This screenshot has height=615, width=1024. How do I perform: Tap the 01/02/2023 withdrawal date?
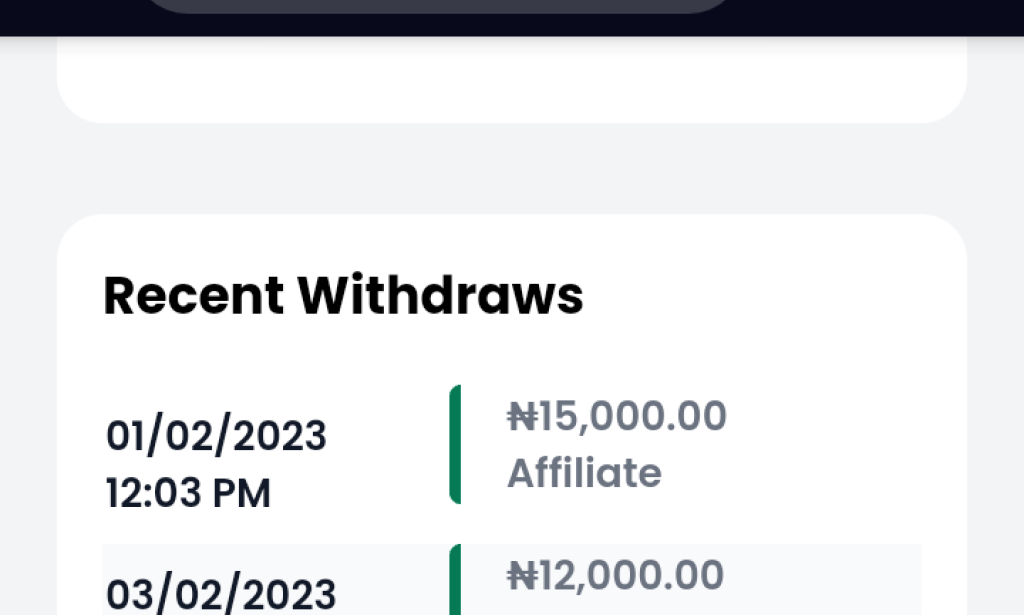pyautogui.click(x=215, y=434)
